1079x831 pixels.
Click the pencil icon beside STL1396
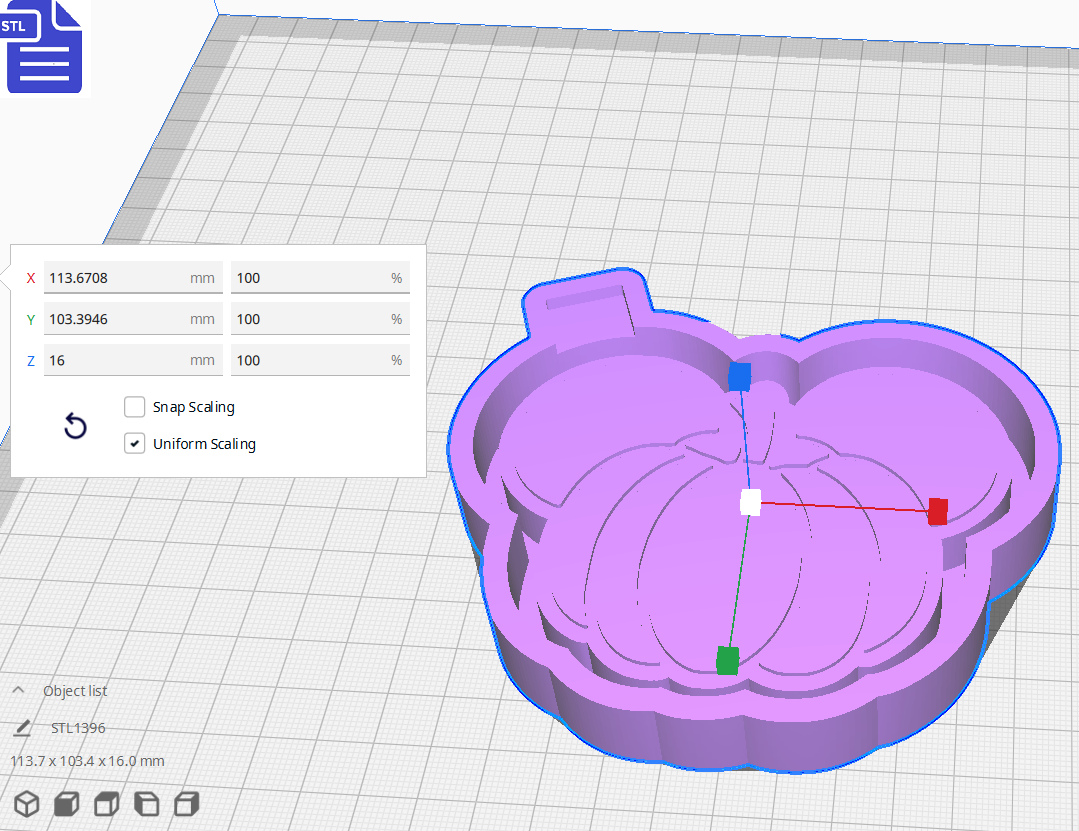point(22,728)
